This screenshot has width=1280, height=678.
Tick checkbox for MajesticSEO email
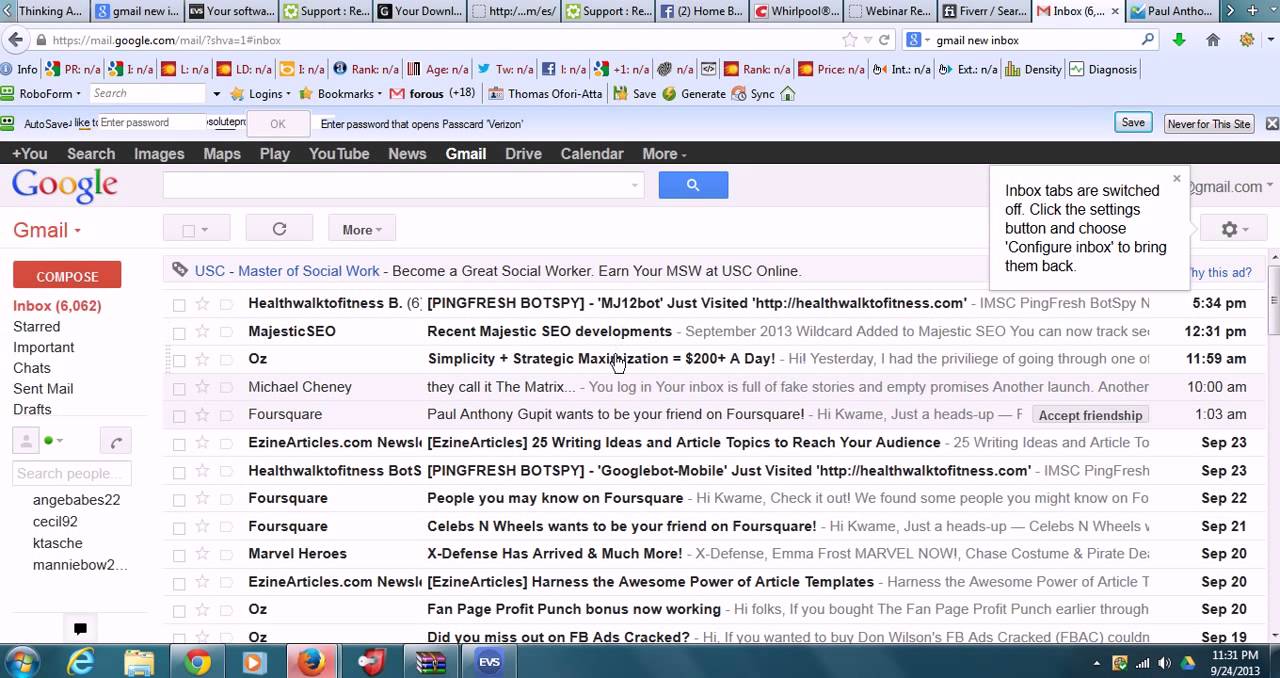(x=179, y=332)
